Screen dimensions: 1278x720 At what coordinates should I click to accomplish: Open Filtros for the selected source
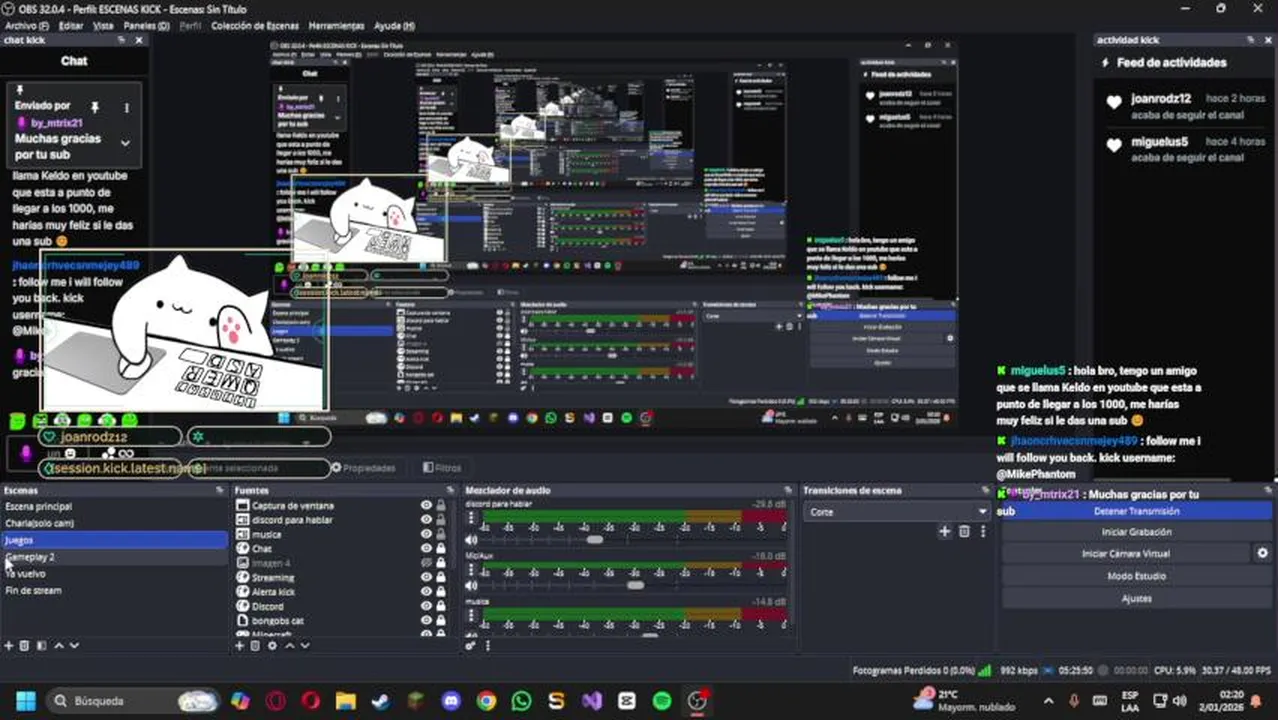[441, 467]
